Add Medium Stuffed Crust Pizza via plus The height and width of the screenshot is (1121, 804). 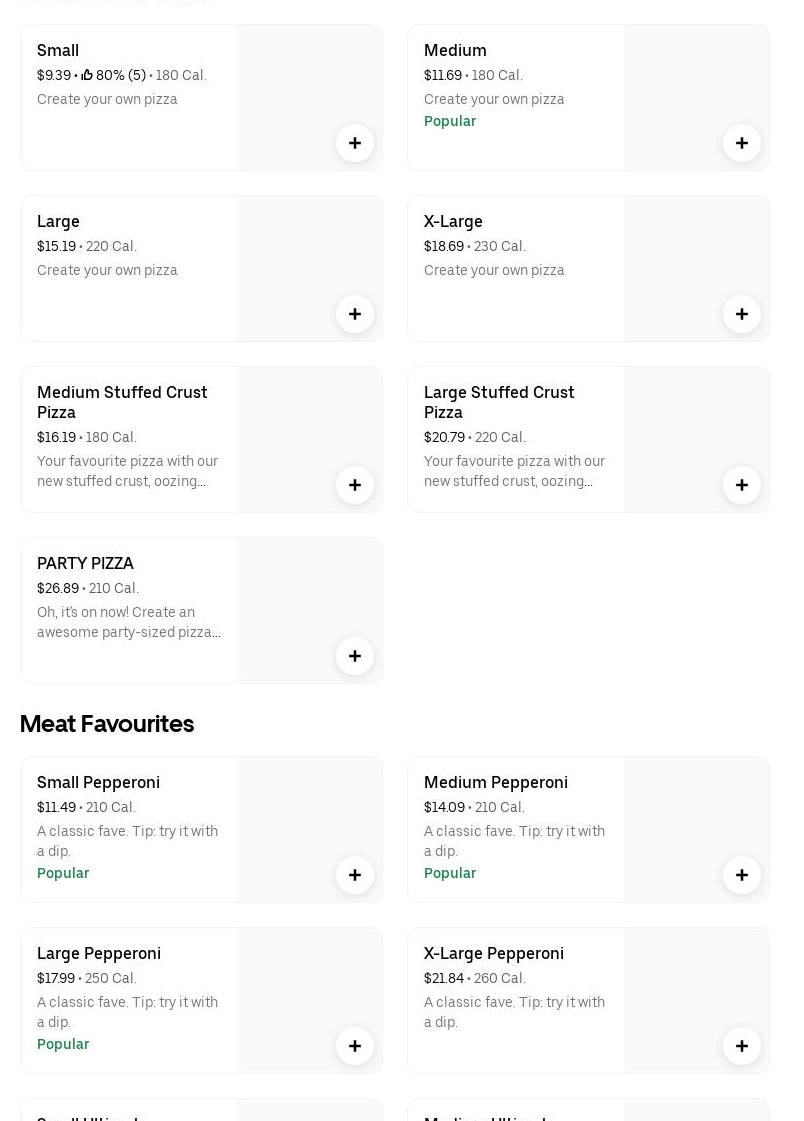[355, 485]
